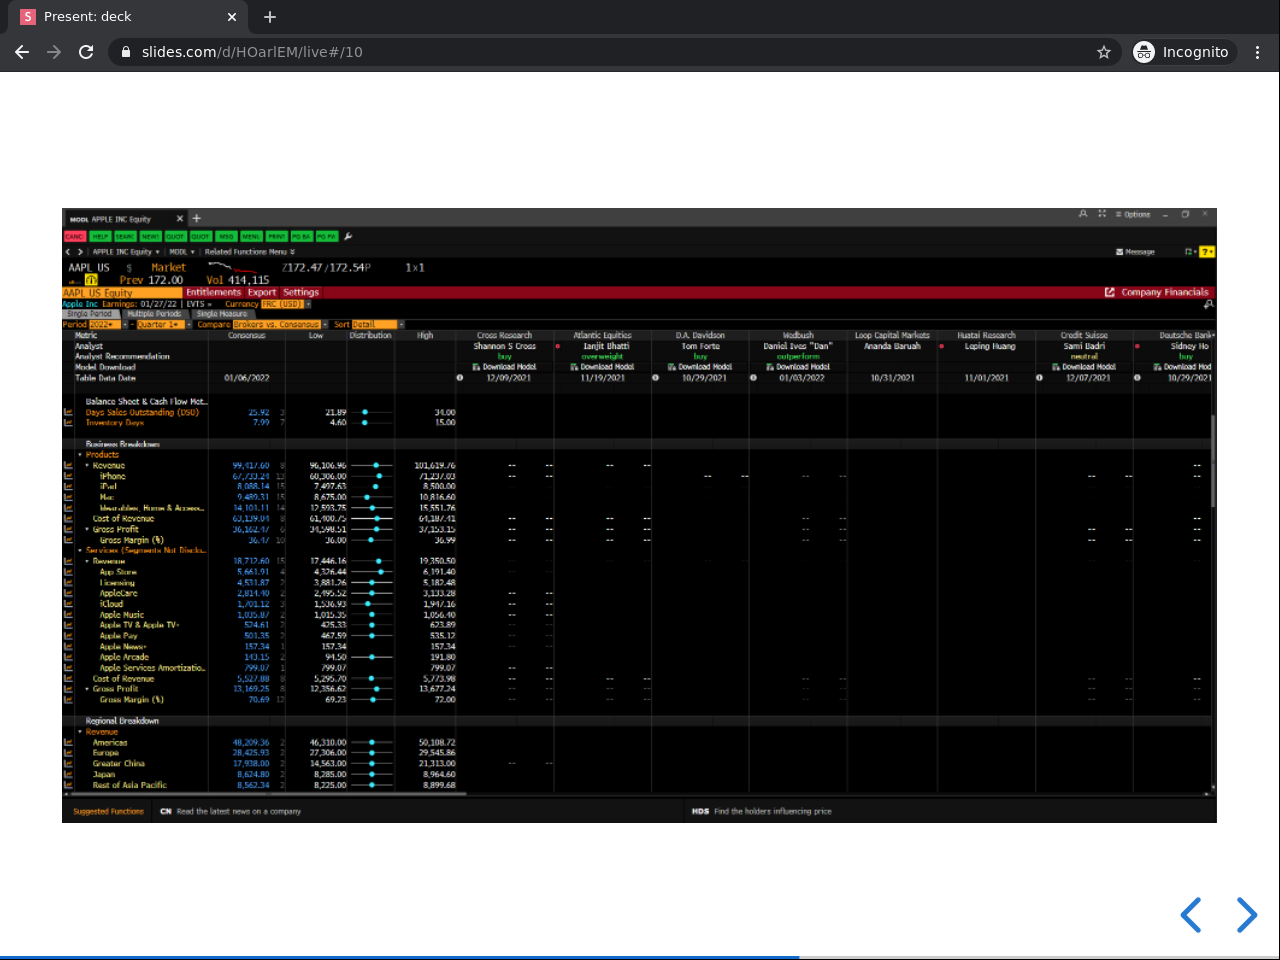The image size is (1280, 960).
Task: Download the Cross Research model
Action: point(505,367)
